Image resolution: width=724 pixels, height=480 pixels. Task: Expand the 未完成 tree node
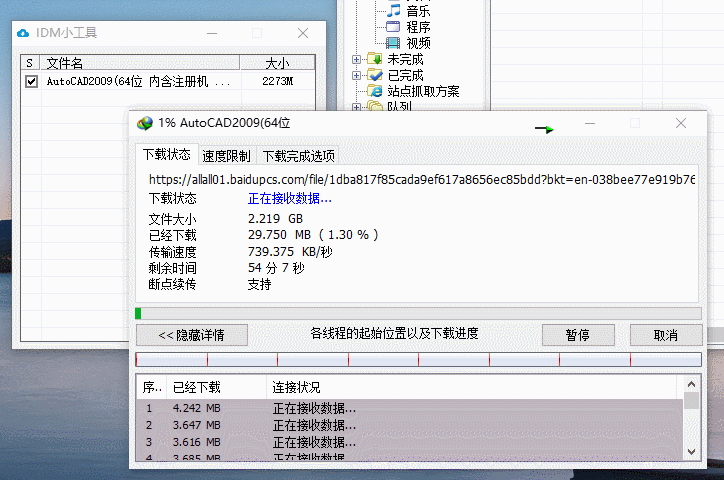pyautogui.click(x=357, y=59)
